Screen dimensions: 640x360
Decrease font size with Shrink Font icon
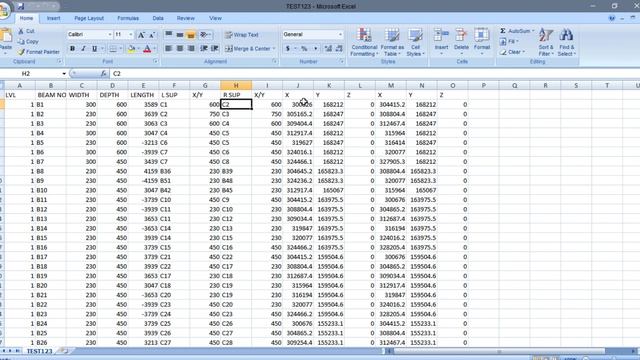coord(152,35)
